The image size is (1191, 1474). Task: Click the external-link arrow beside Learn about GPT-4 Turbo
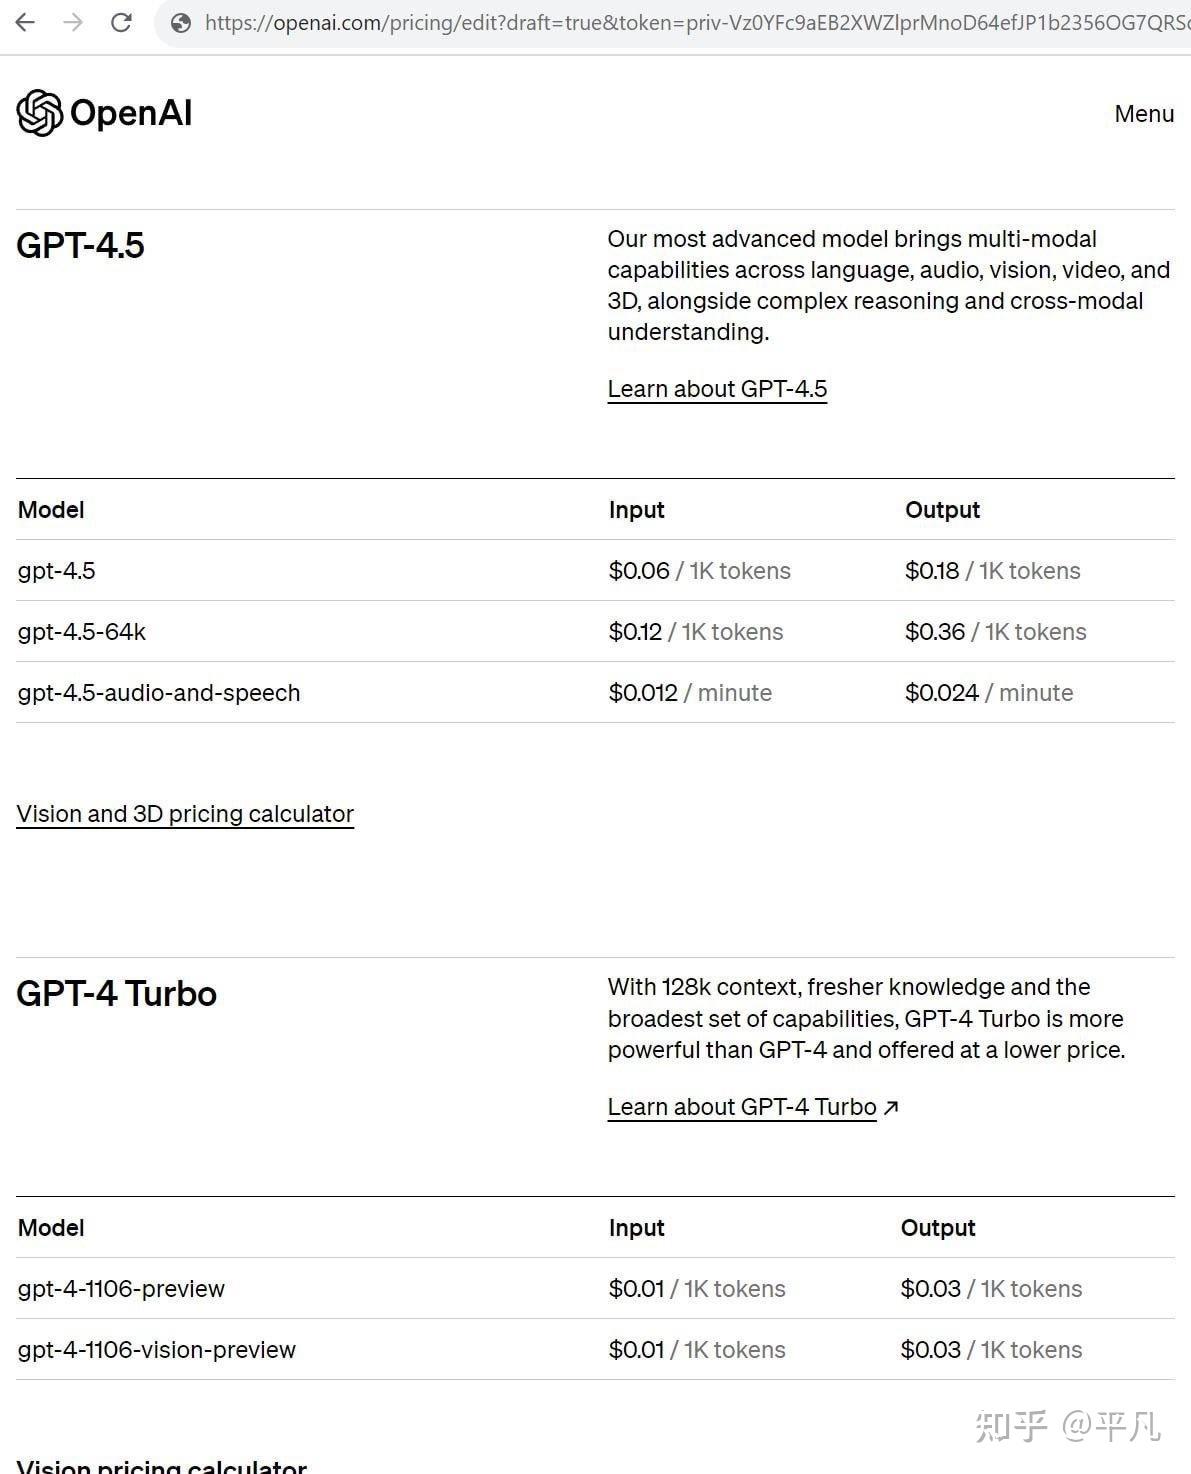[891, 1106]
